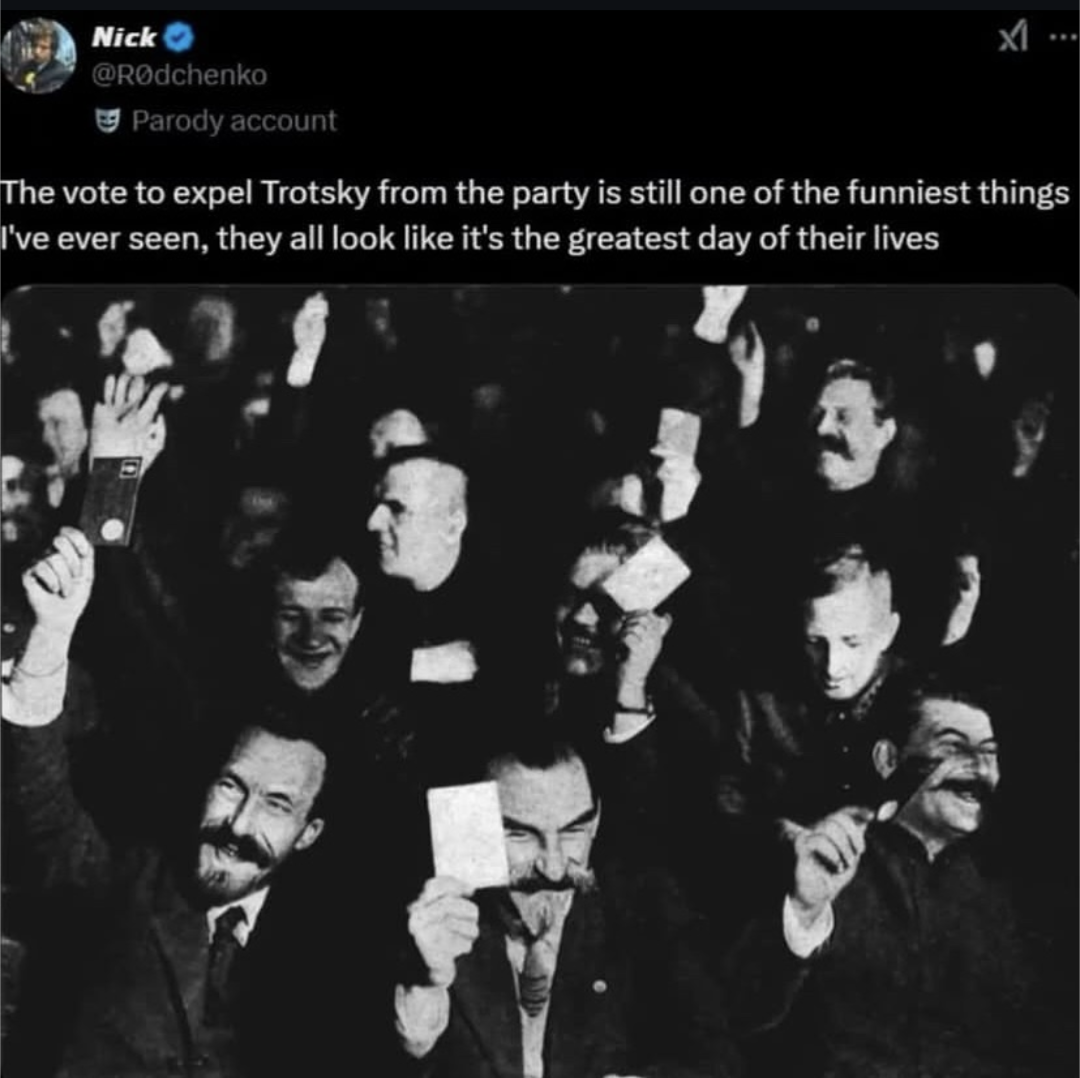
Task: Click the "Parody account" label
Action: click(x=234, y=121)
